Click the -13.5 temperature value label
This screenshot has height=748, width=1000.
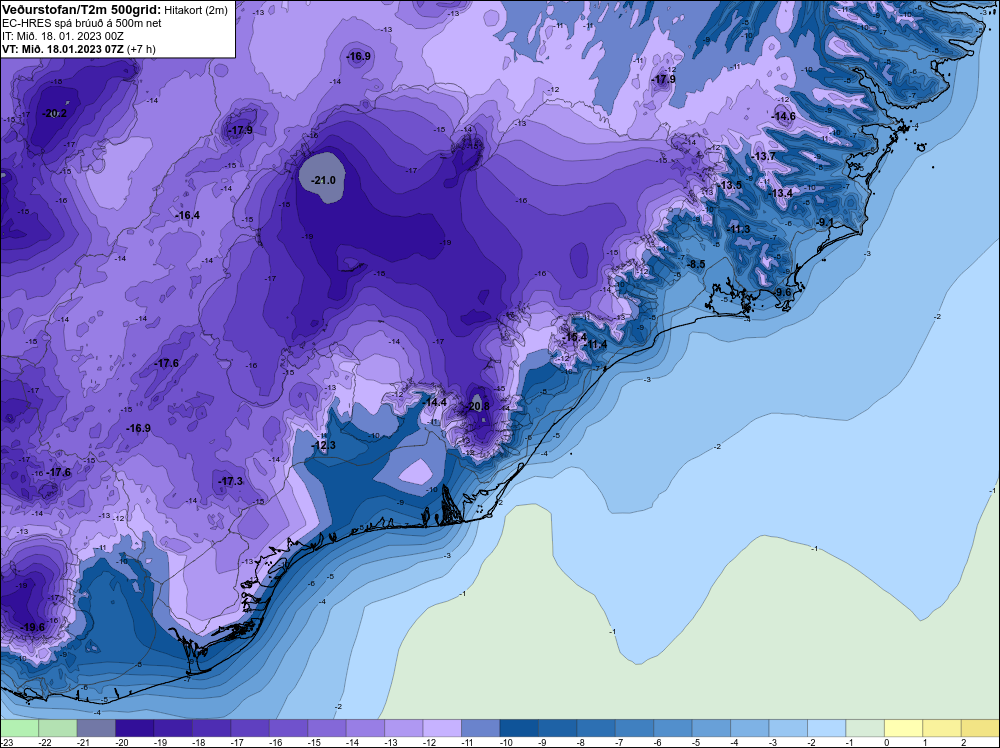pyautogui.click(x=730, y=185)
